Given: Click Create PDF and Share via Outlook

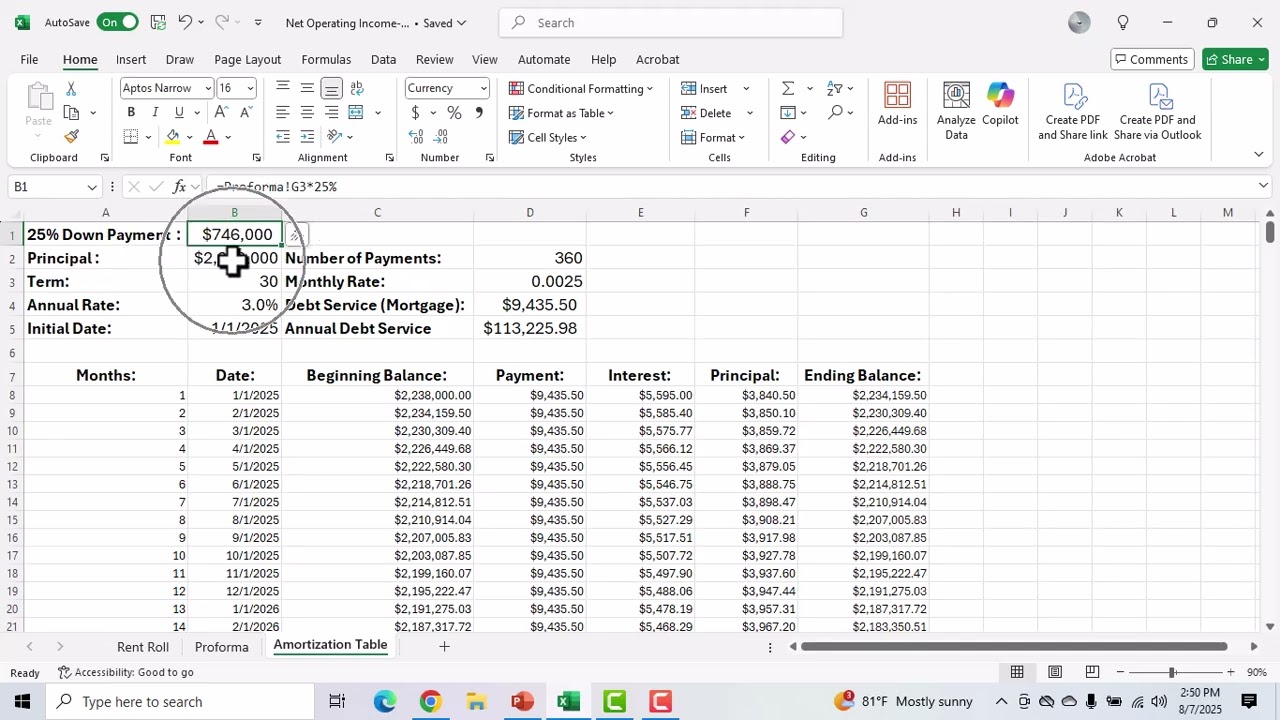Looking at the screenshot, I should (1157, 112).
